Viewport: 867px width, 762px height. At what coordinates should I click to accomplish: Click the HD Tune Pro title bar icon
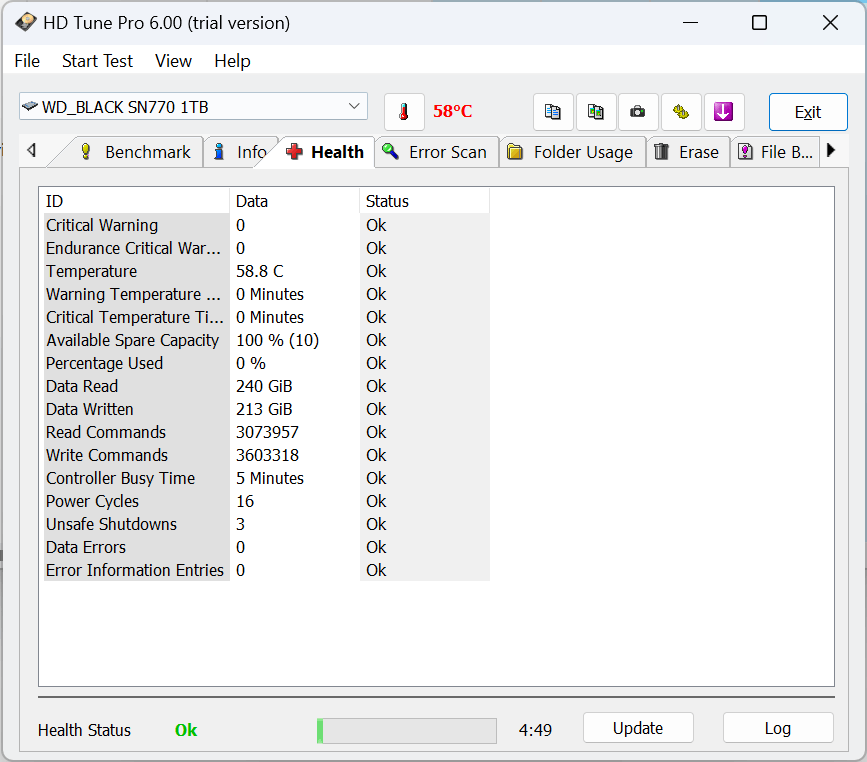[x=25, y=23]
